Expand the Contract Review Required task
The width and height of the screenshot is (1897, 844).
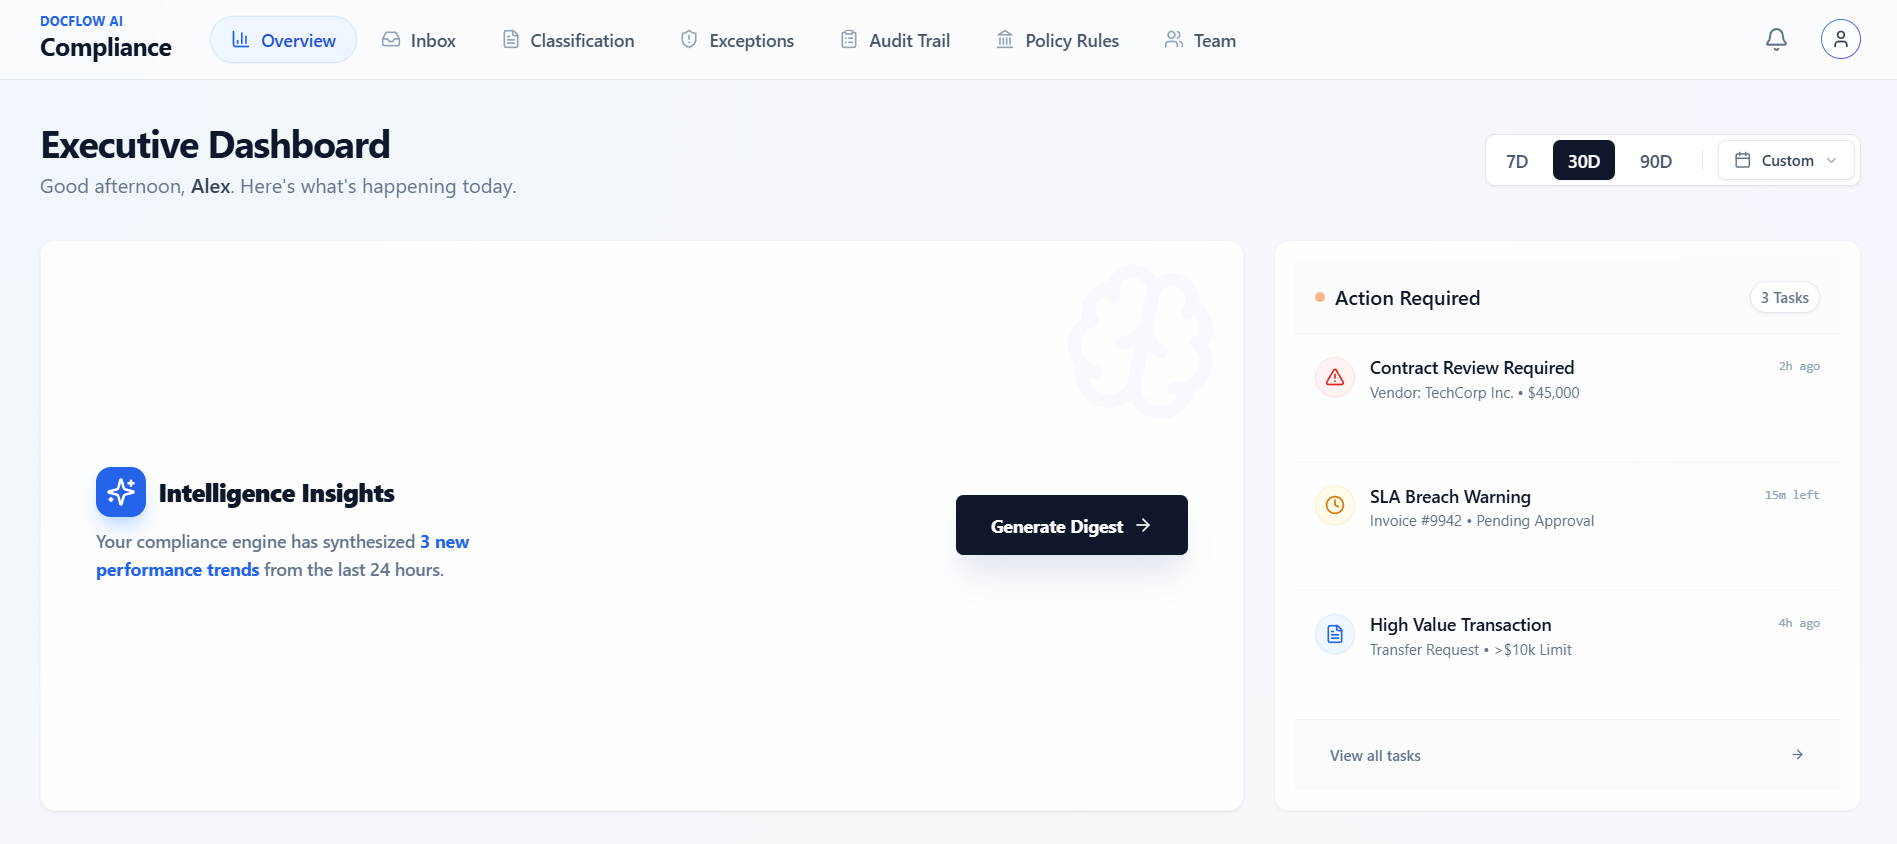tap(1567, 398)
